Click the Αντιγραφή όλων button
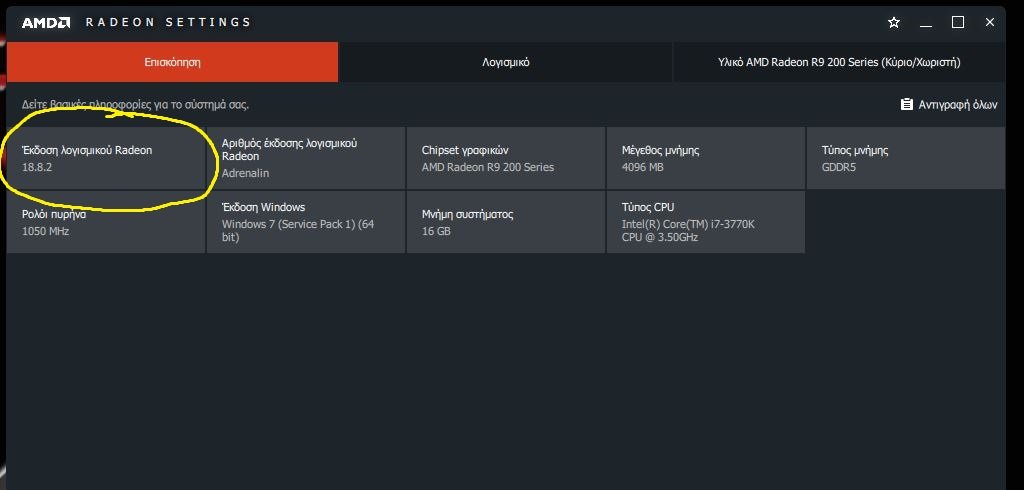The image size is (1024, 490). point(949,105)
